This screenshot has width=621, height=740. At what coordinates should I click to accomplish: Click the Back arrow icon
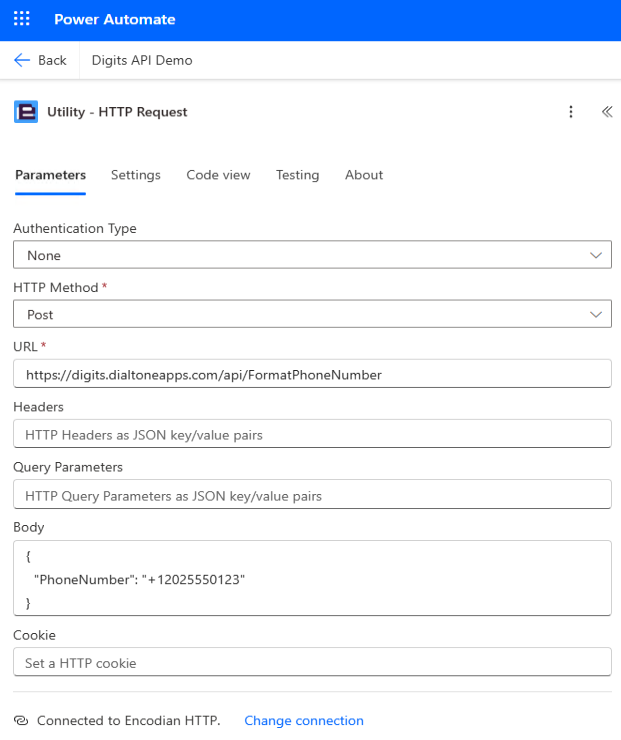point(22,60)
